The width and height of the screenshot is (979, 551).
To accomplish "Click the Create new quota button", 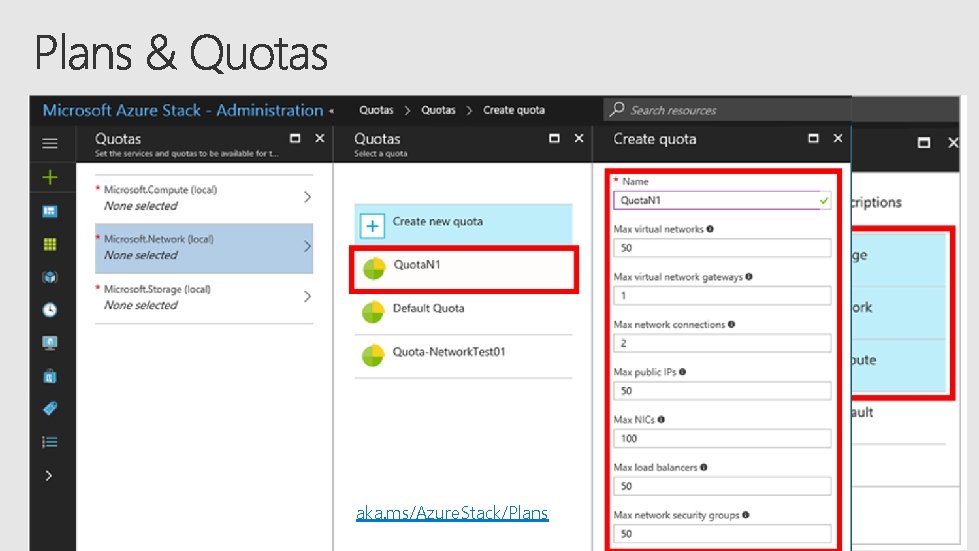I will 463,223.
